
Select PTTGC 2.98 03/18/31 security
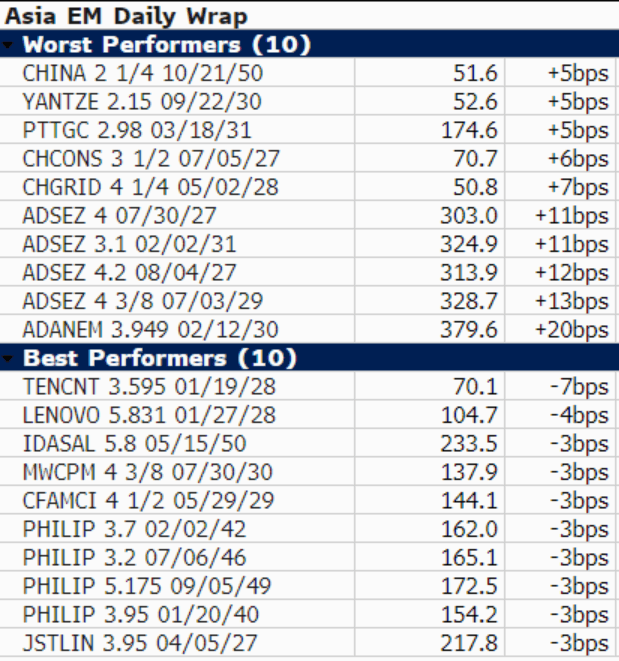coord(136,131)
